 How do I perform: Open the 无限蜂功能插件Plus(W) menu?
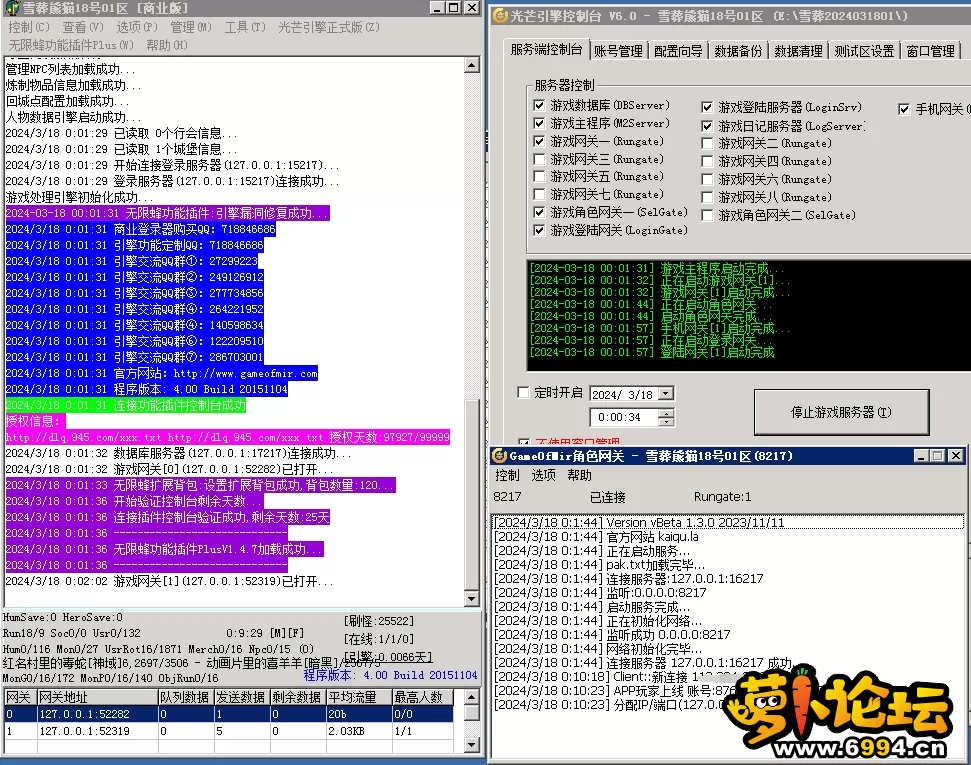[71, 45]
